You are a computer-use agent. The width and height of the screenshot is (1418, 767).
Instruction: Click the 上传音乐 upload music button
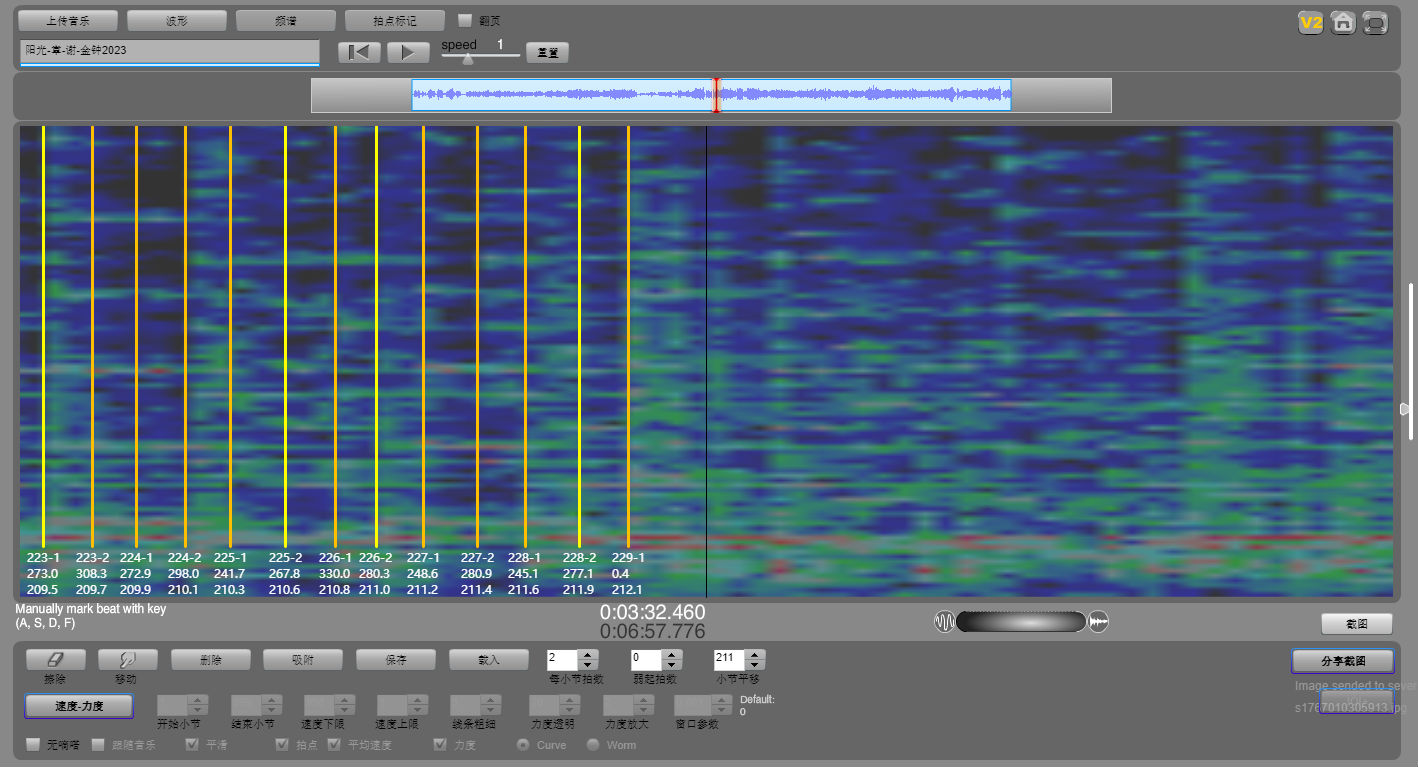[x=68, y=21]
